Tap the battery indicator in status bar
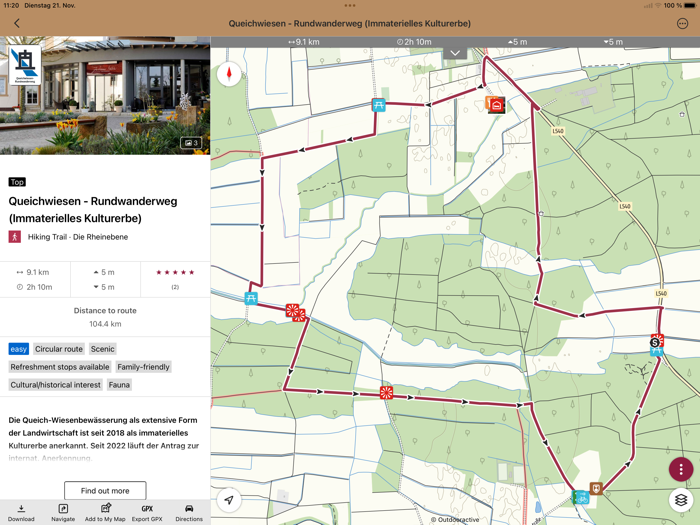The width and height of the screenshot is (700, 525). click(688, 5)
